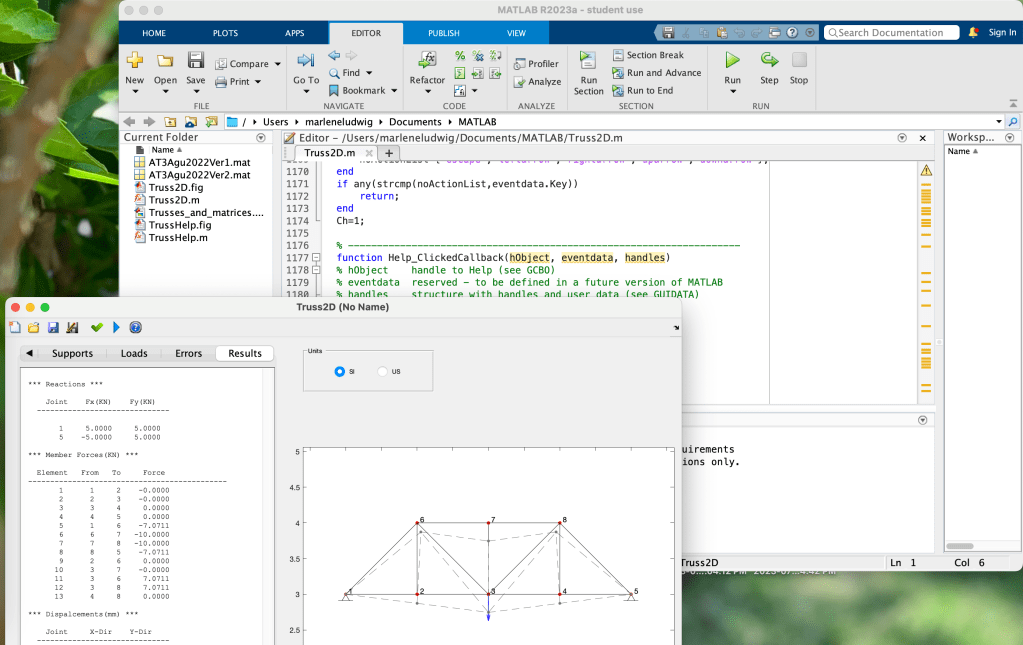Click the green checkmark in Truss2D toolbar
The width and height of the screenshot is (1023, 645).
tap(97, 327)
